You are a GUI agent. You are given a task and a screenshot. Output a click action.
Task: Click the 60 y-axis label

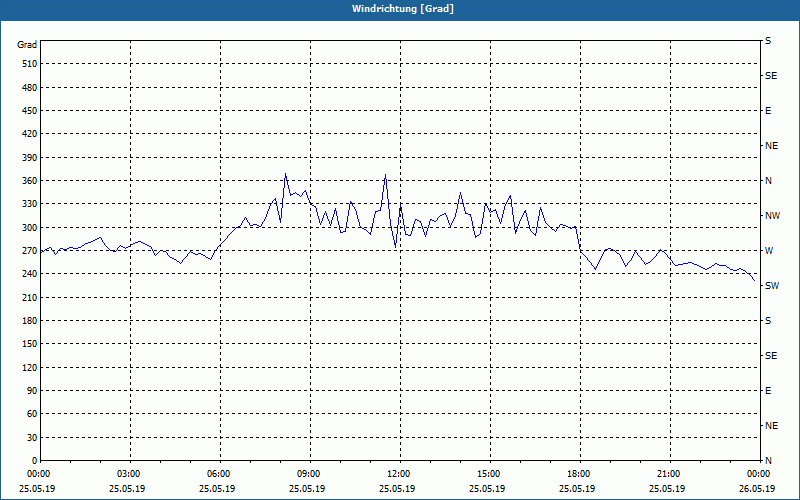tap(32, 414)
